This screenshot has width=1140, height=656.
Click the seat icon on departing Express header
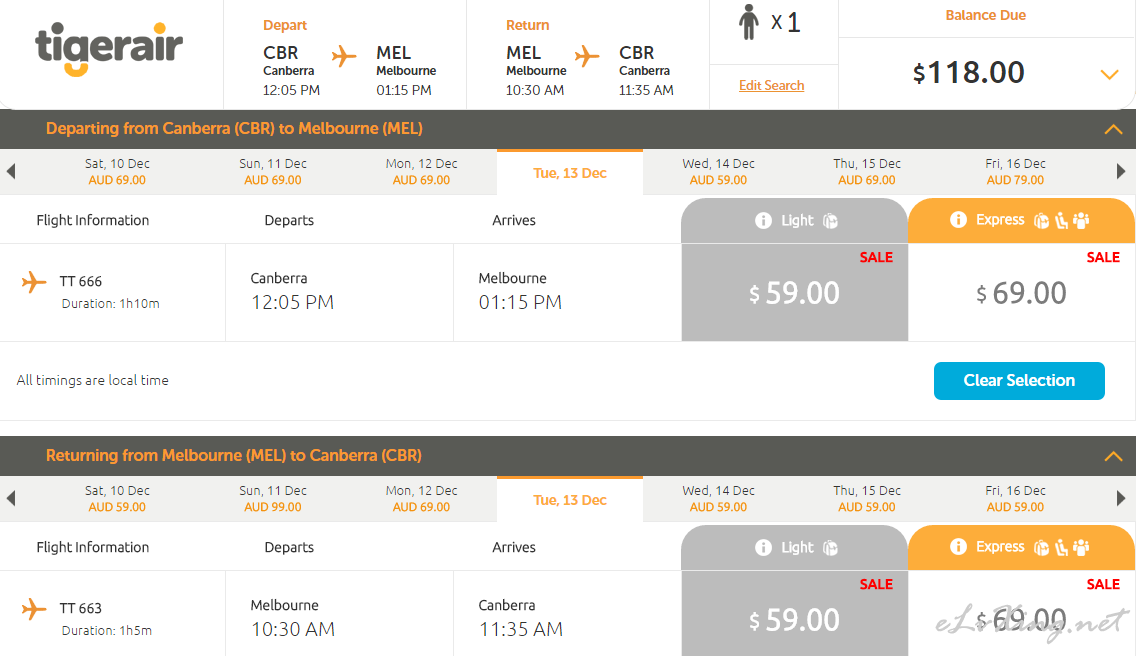pos(1061,220)
